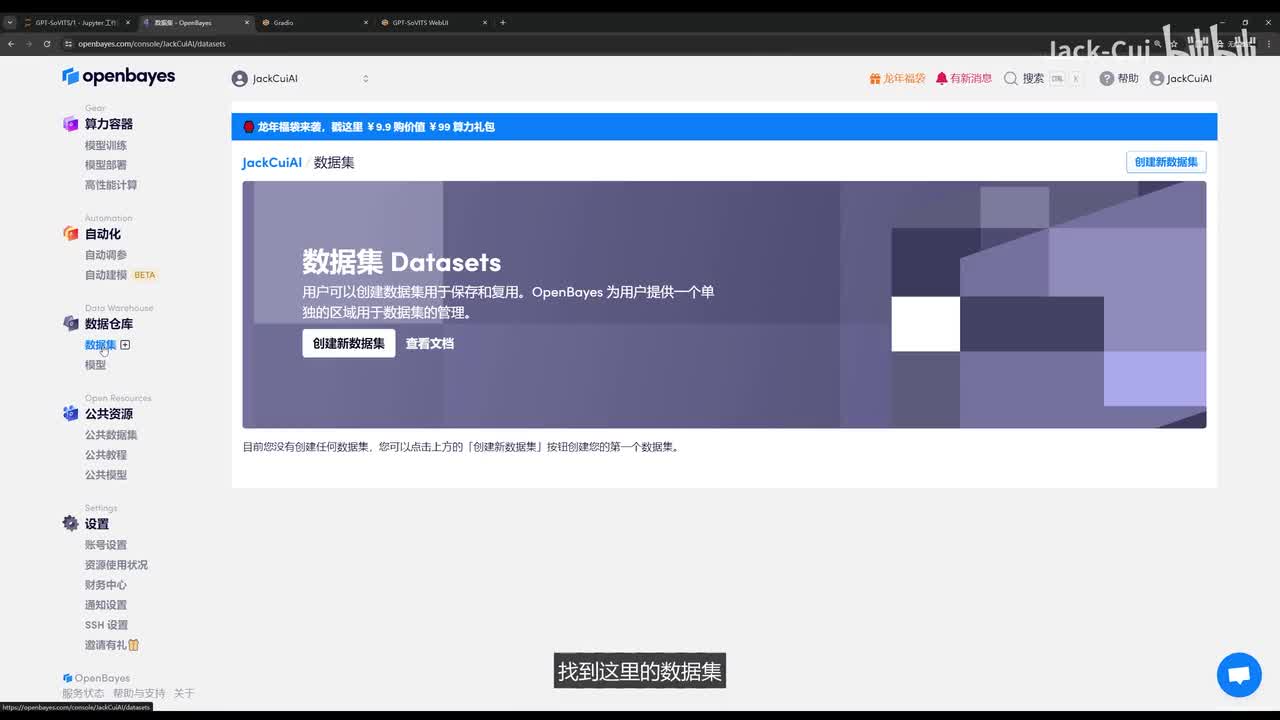1280x720 pixels.
Task: Open the JackCuiAI user menu at top right
Action: pos(1180,79)
